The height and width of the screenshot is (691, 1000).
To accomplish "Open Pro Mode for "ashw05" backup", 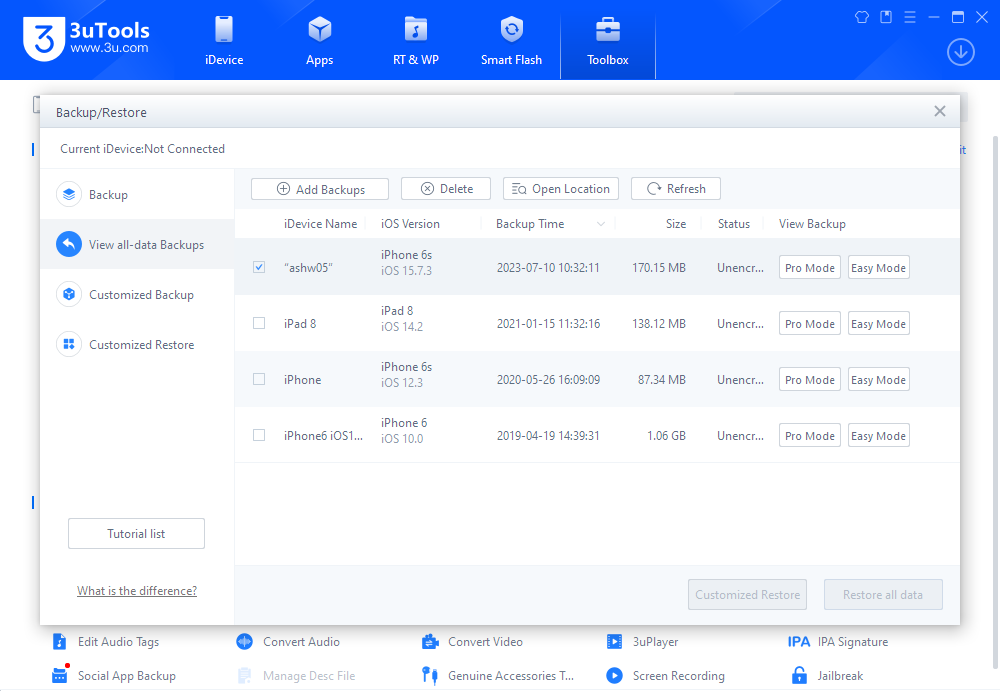I will pyautogui.click(x=809, y=268).
